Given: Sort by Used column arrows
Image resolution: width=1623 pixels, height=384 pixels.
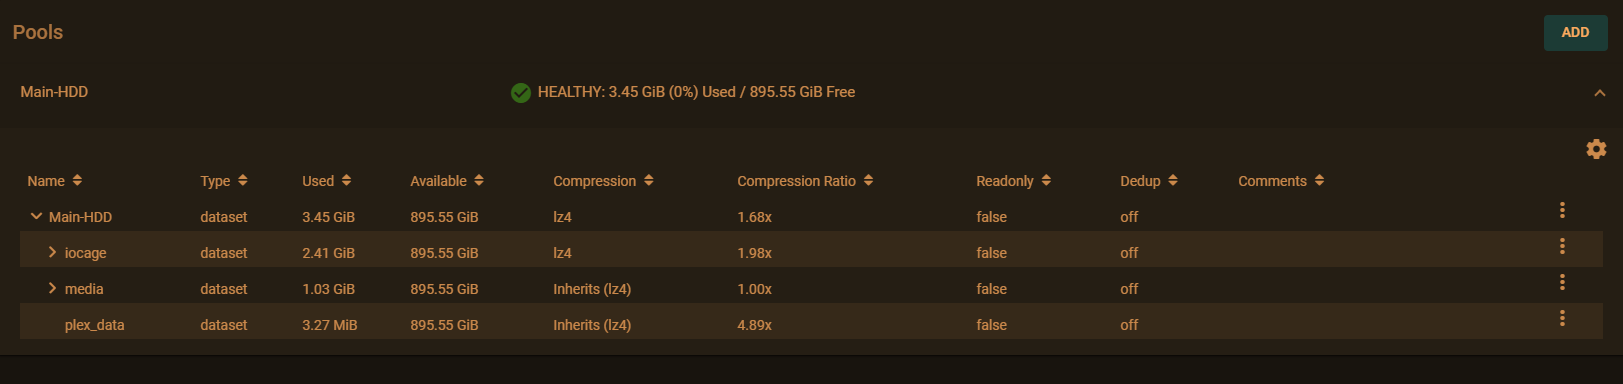Looking at the screenshot, I should click(346, 181).
